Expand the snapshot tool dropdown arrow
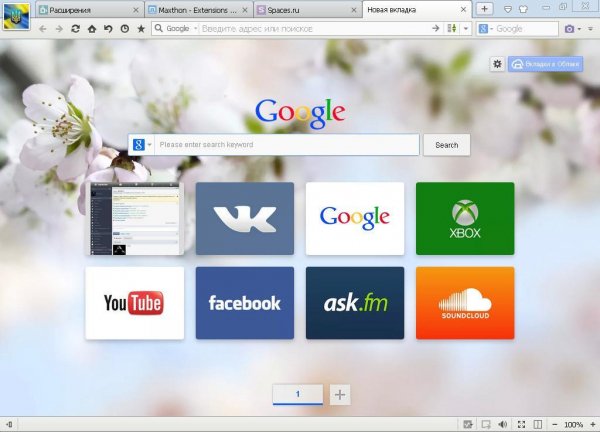 pos(579,29)
